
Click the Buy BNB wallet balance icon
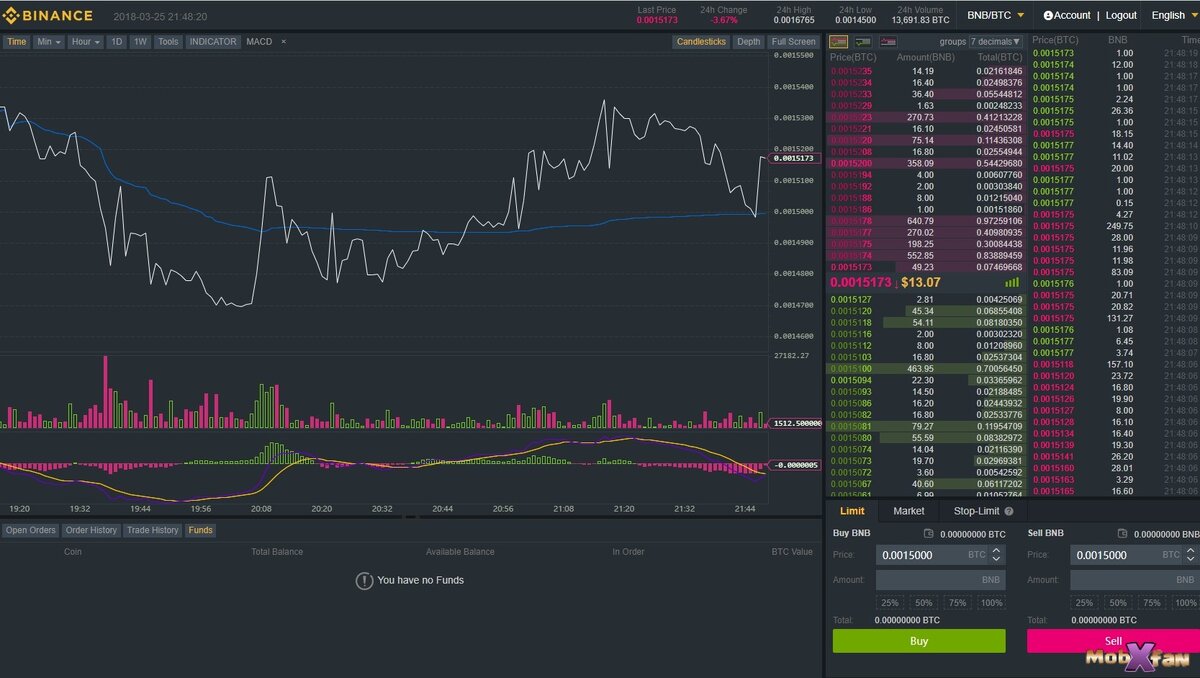(x=928, y=534)
